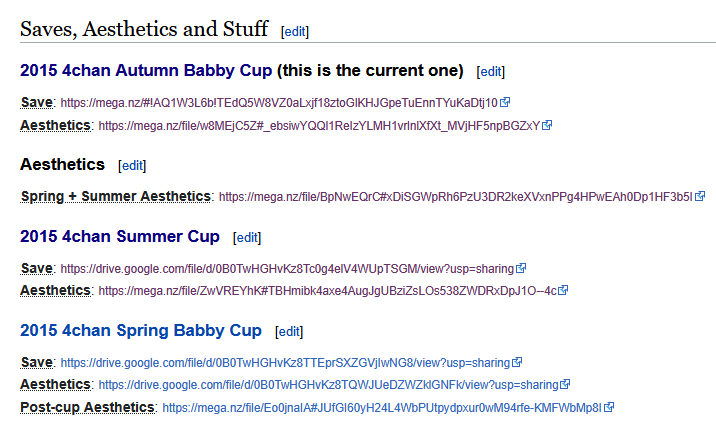Viewport: 716px width, 422px height.
Task: Open the 2015 4chan Summer Cup heading link
Action: point(120,237)
